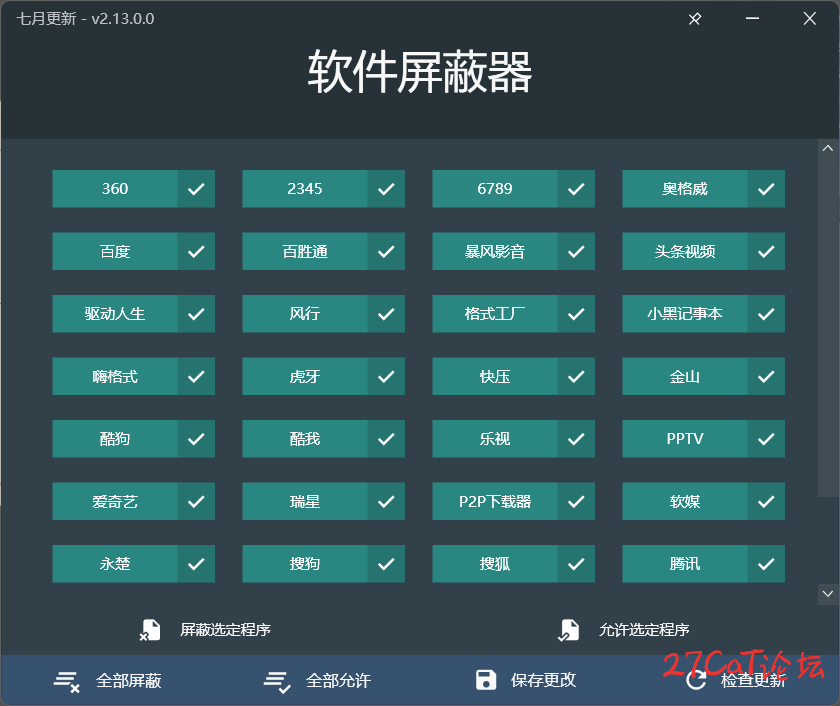Toggle the checkmark for PPTV

coord(766,439)
